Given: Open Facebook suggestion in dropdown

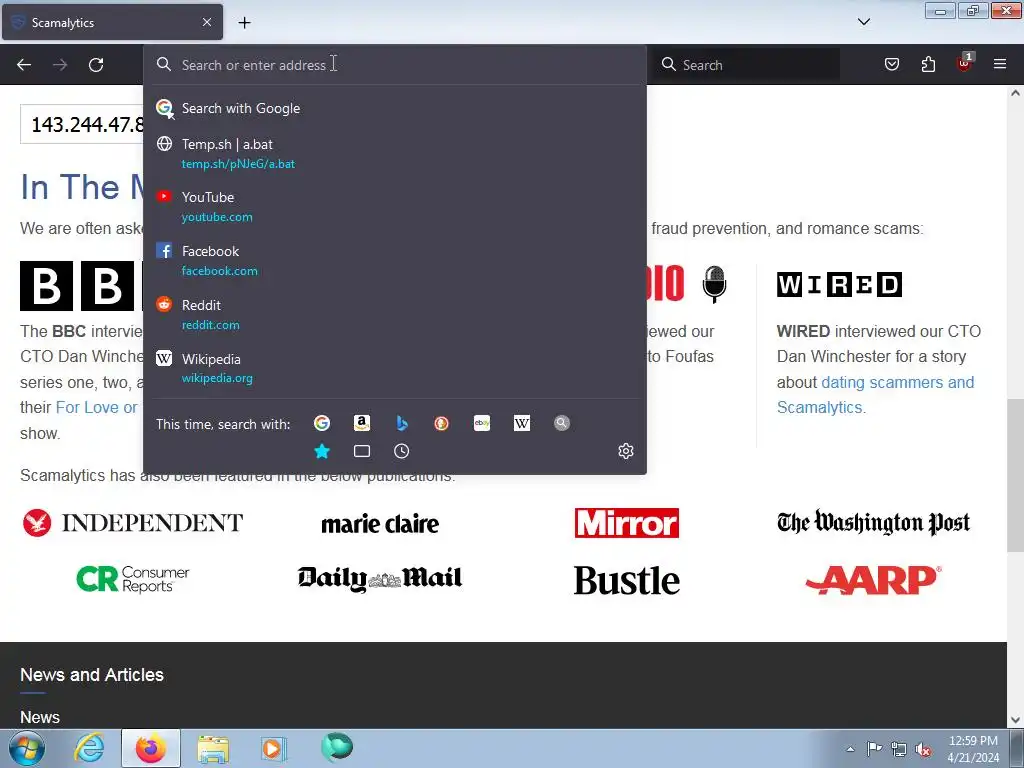Looking at the screenshot, I should click(395, 261).
